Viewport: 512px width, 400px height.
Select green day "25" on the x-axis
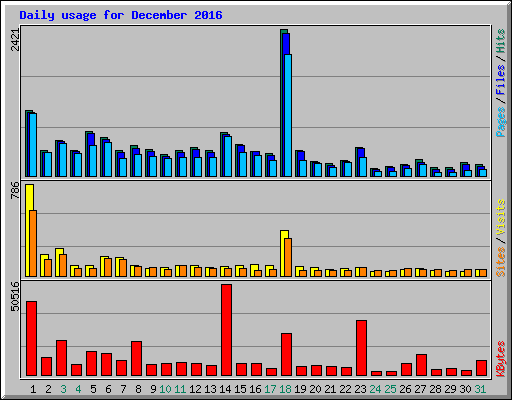click(x=390, y=389)
